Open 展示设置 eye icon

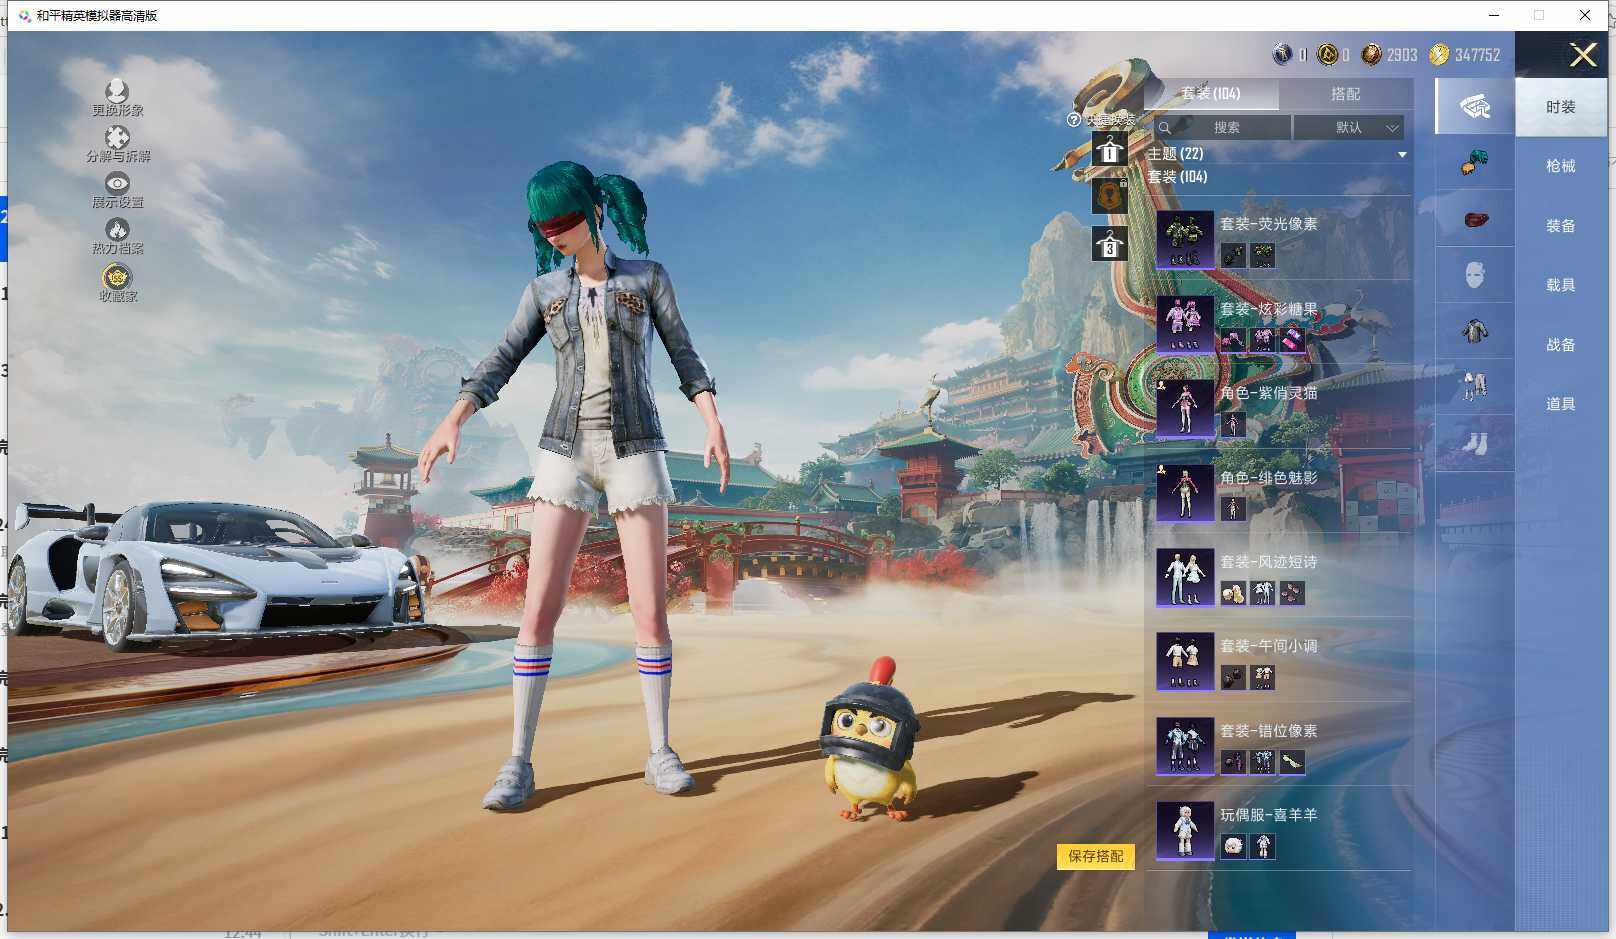[x=117, y=183]
